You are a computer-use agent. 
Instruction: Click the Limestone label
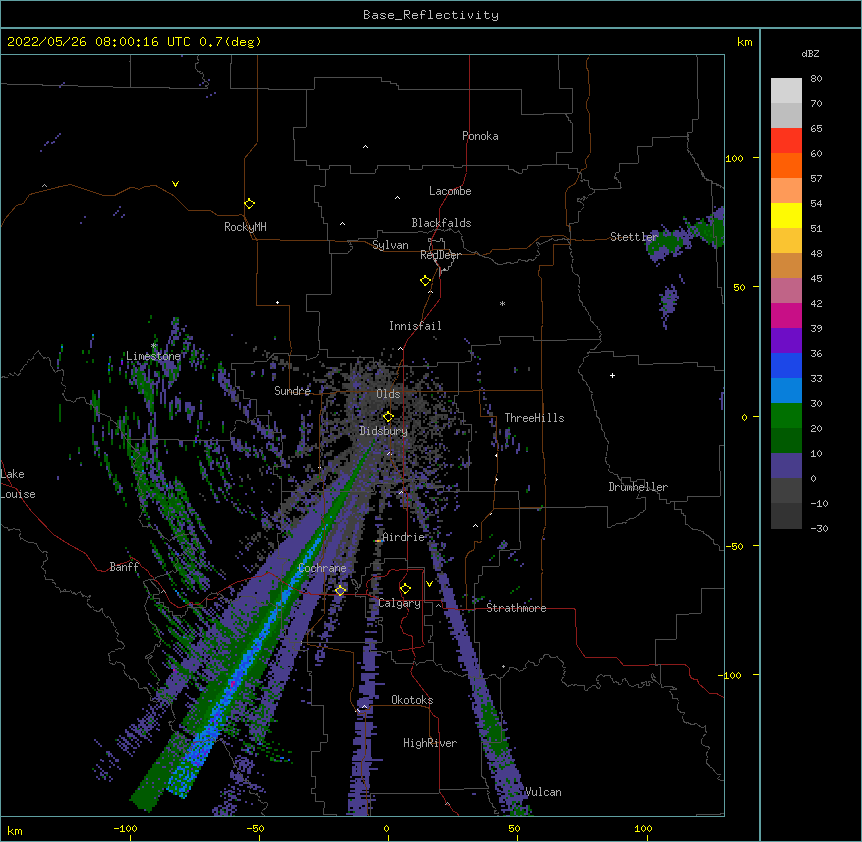(x=153, y=356)
